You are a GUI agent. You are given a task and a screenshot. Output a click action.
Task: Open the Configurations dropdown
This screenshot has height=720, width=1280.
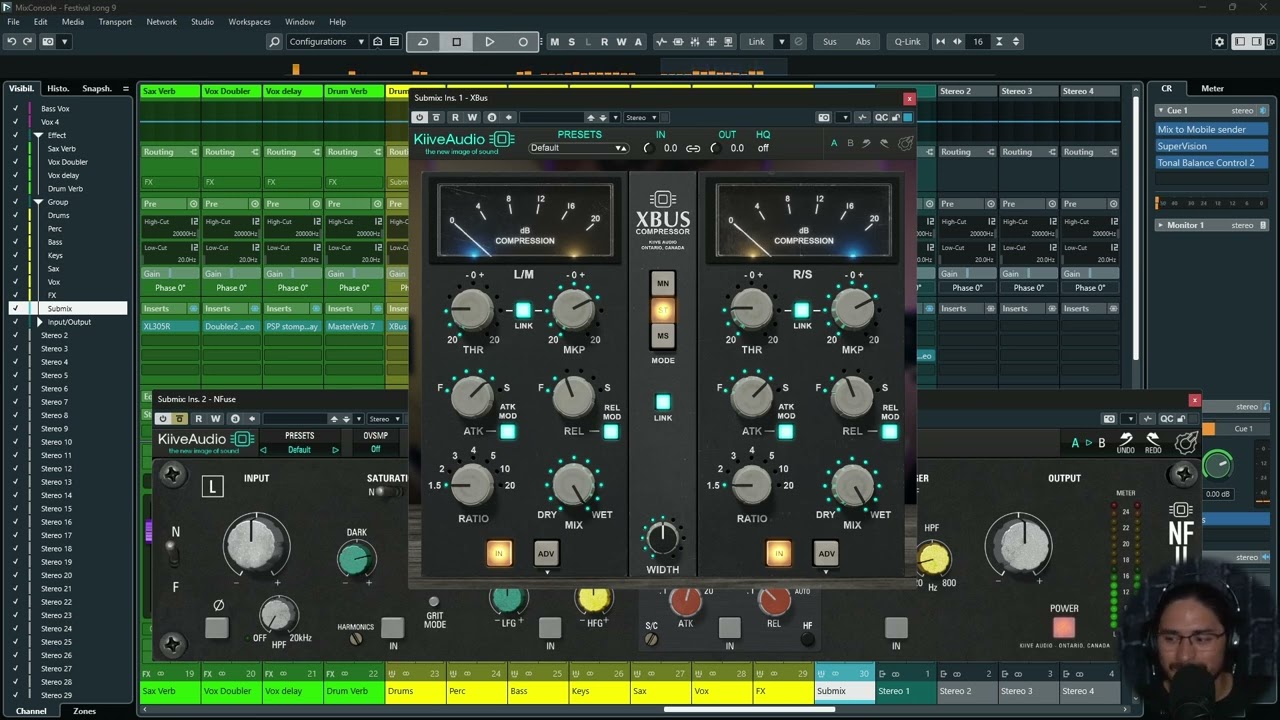[327, 42]
